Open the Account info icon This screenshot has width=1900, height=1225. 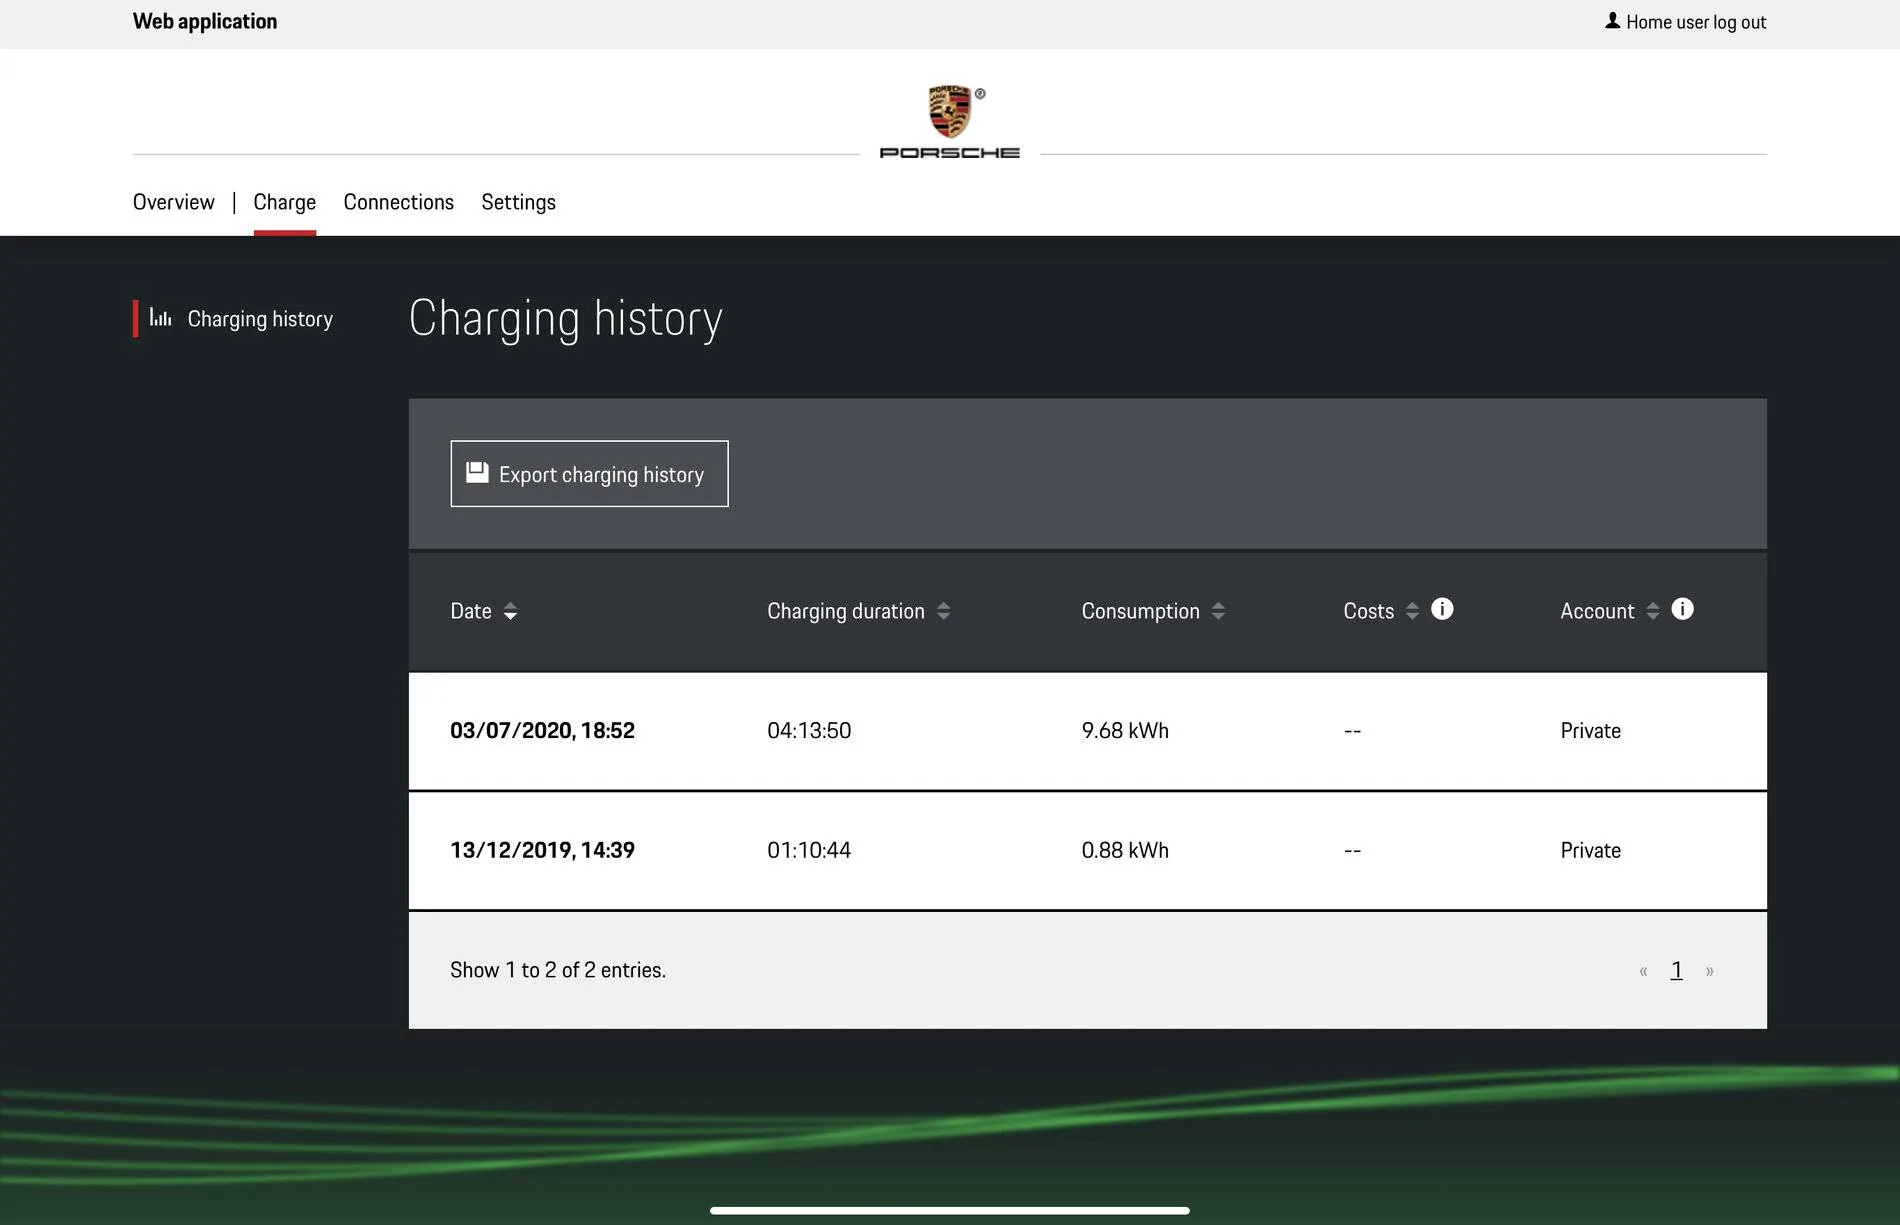pyautogui.click(x=1683, y=609)
